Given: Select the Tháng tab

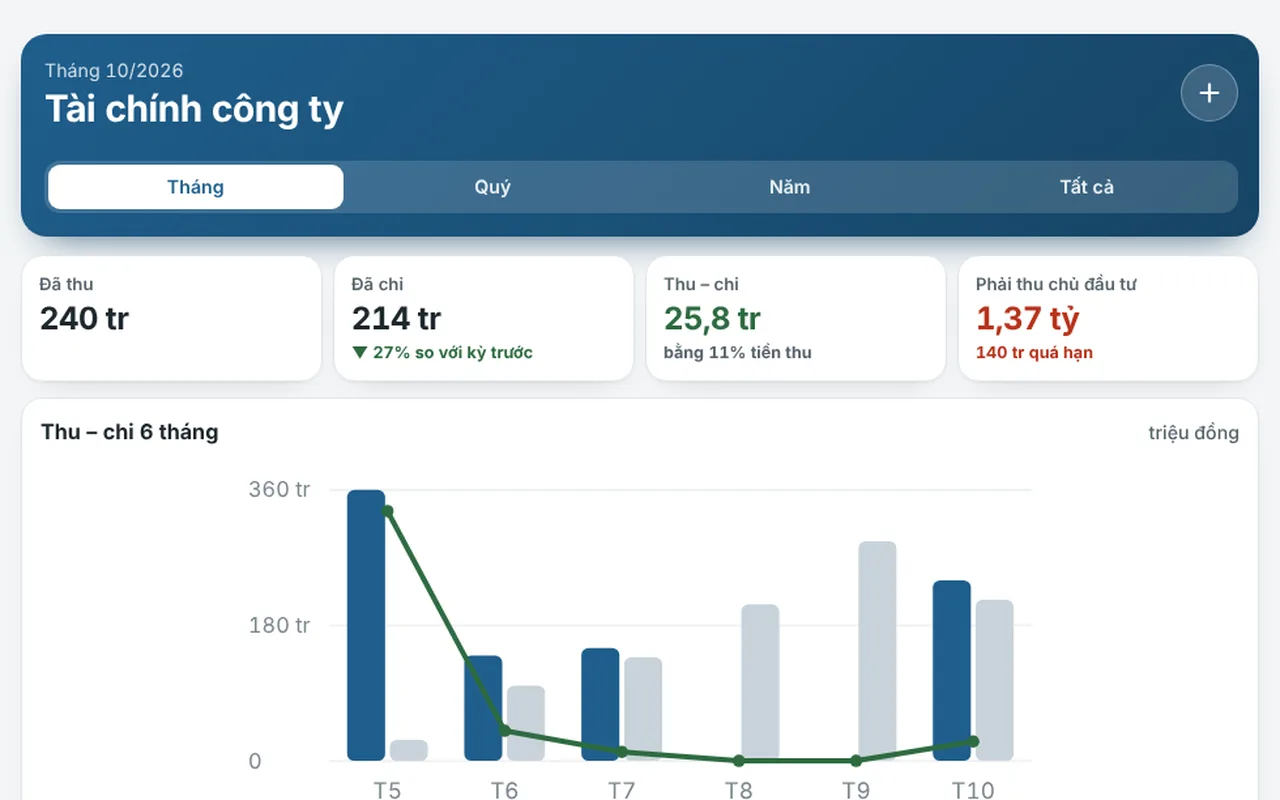Looking at the screenshot, I should pyautogui.click(x=196, y=187).
